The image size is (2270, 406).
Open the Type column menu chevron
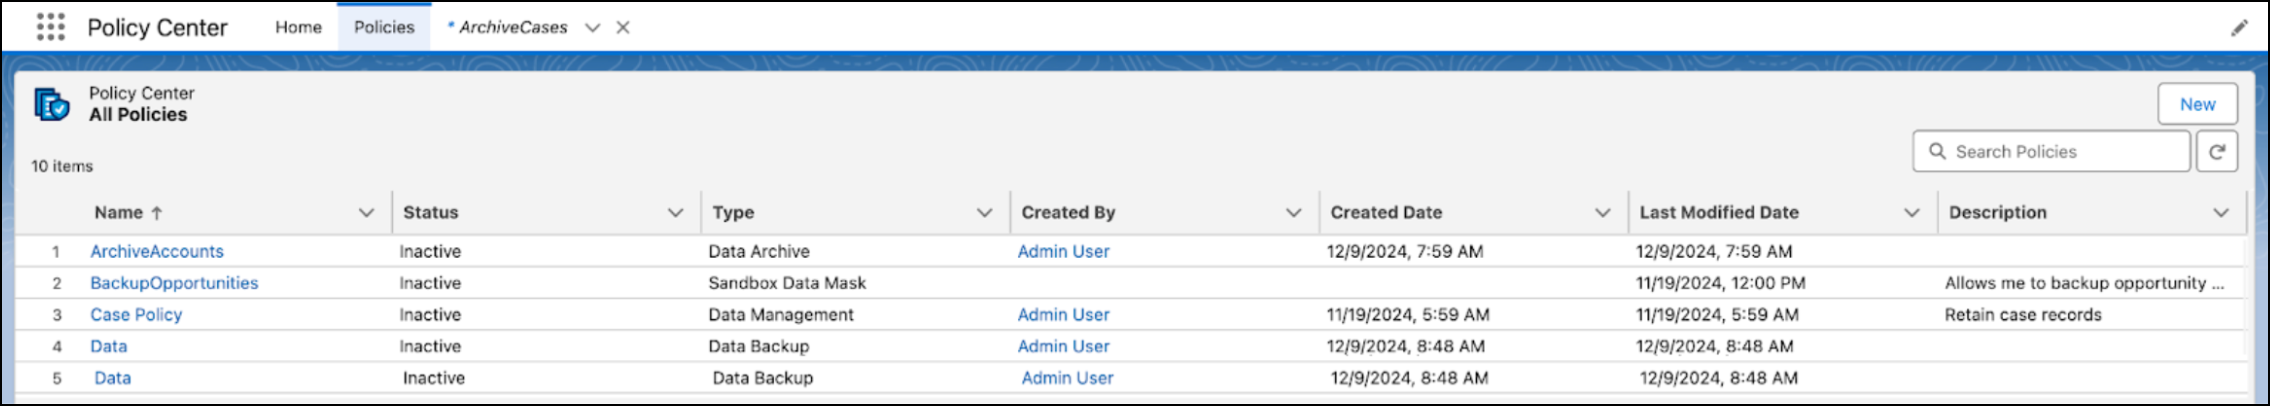pos(984,213)
